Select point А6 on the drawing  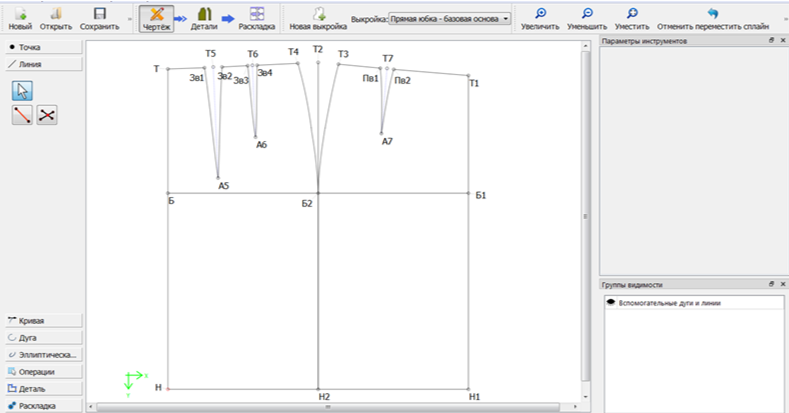(x=256, y=137)
